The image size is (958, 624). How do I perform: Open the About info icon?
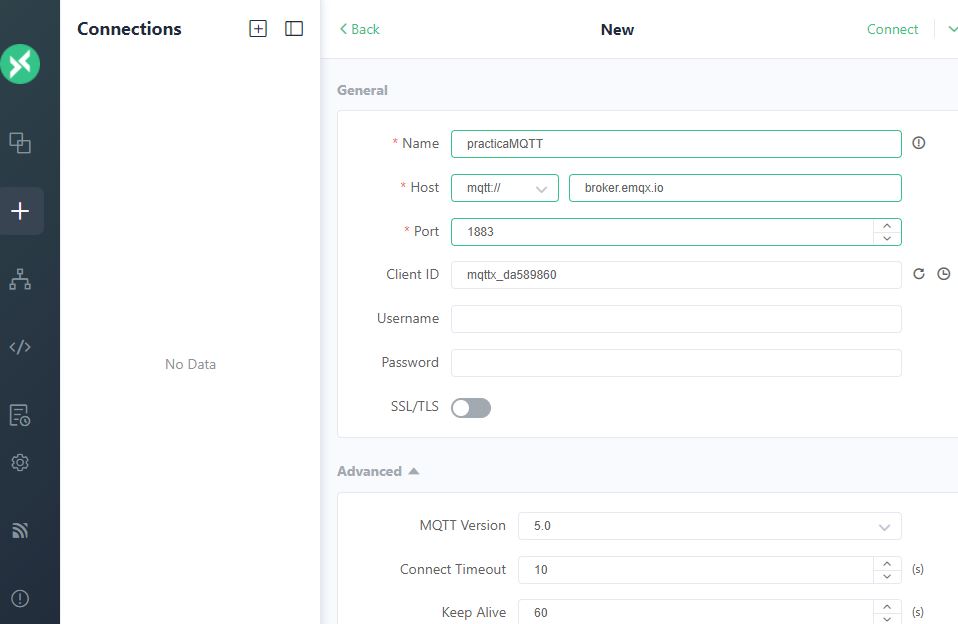20,598
